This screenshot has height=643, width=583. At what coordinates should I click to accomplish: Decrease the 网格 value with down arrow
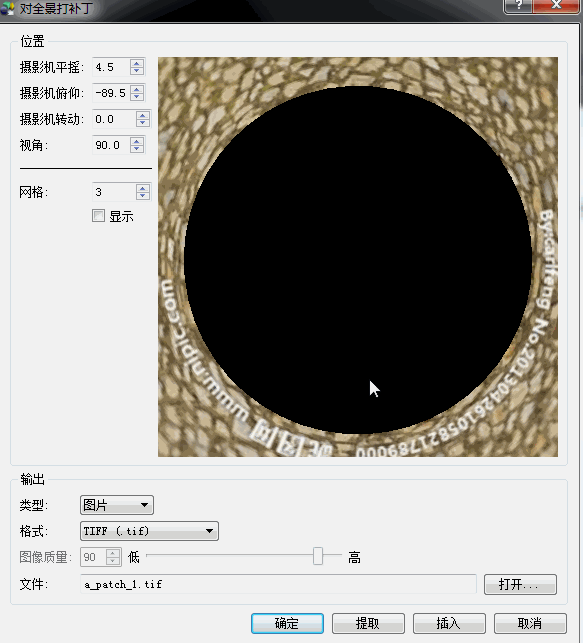pos(143,195)
